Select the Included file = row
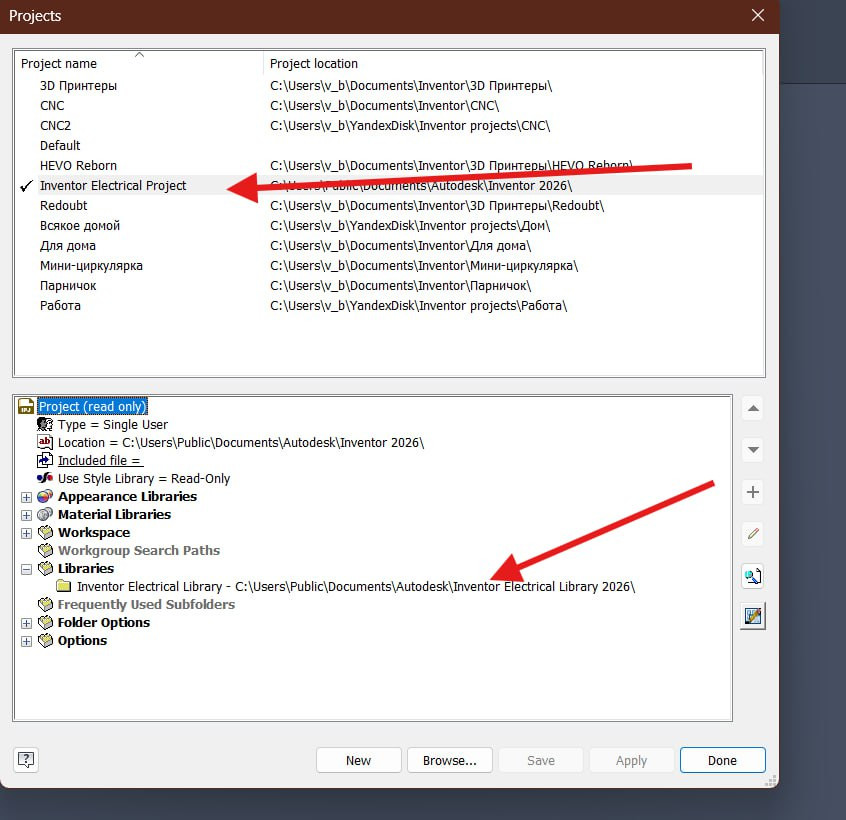Image resolution: width=846 pixels, height=820 pixels. click(x=100, y=460)
